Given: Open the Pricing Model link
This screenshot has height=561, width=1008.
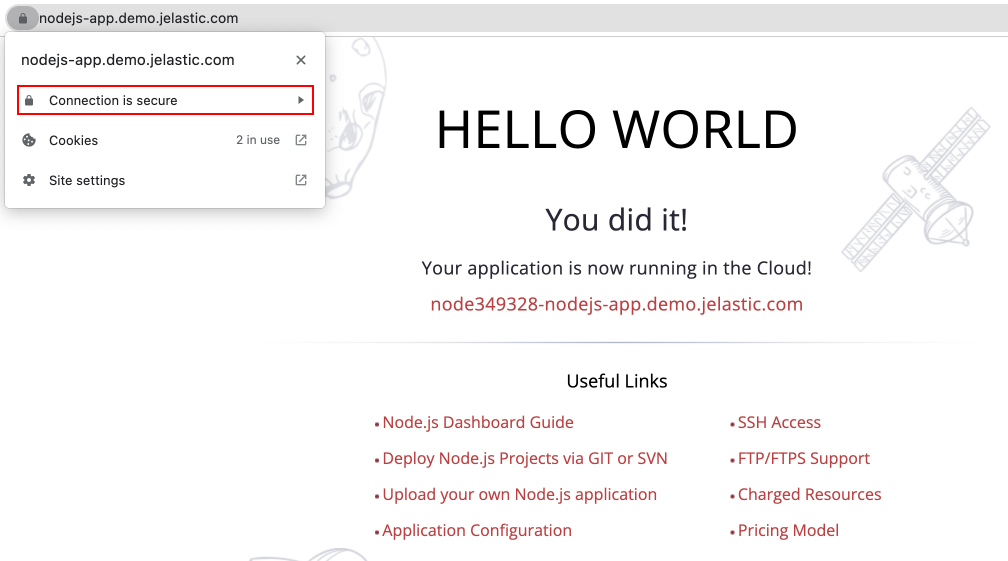Looking at the screenshot, I should pyautogui.click(x=788, y=530).
